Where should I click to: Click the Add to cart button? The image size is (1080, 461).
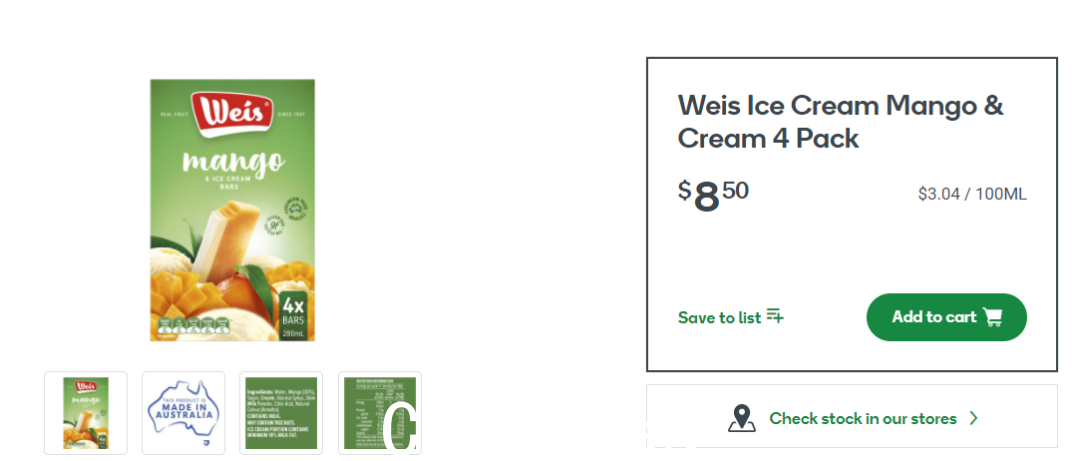pyautogui.click(x=946, y=317)
